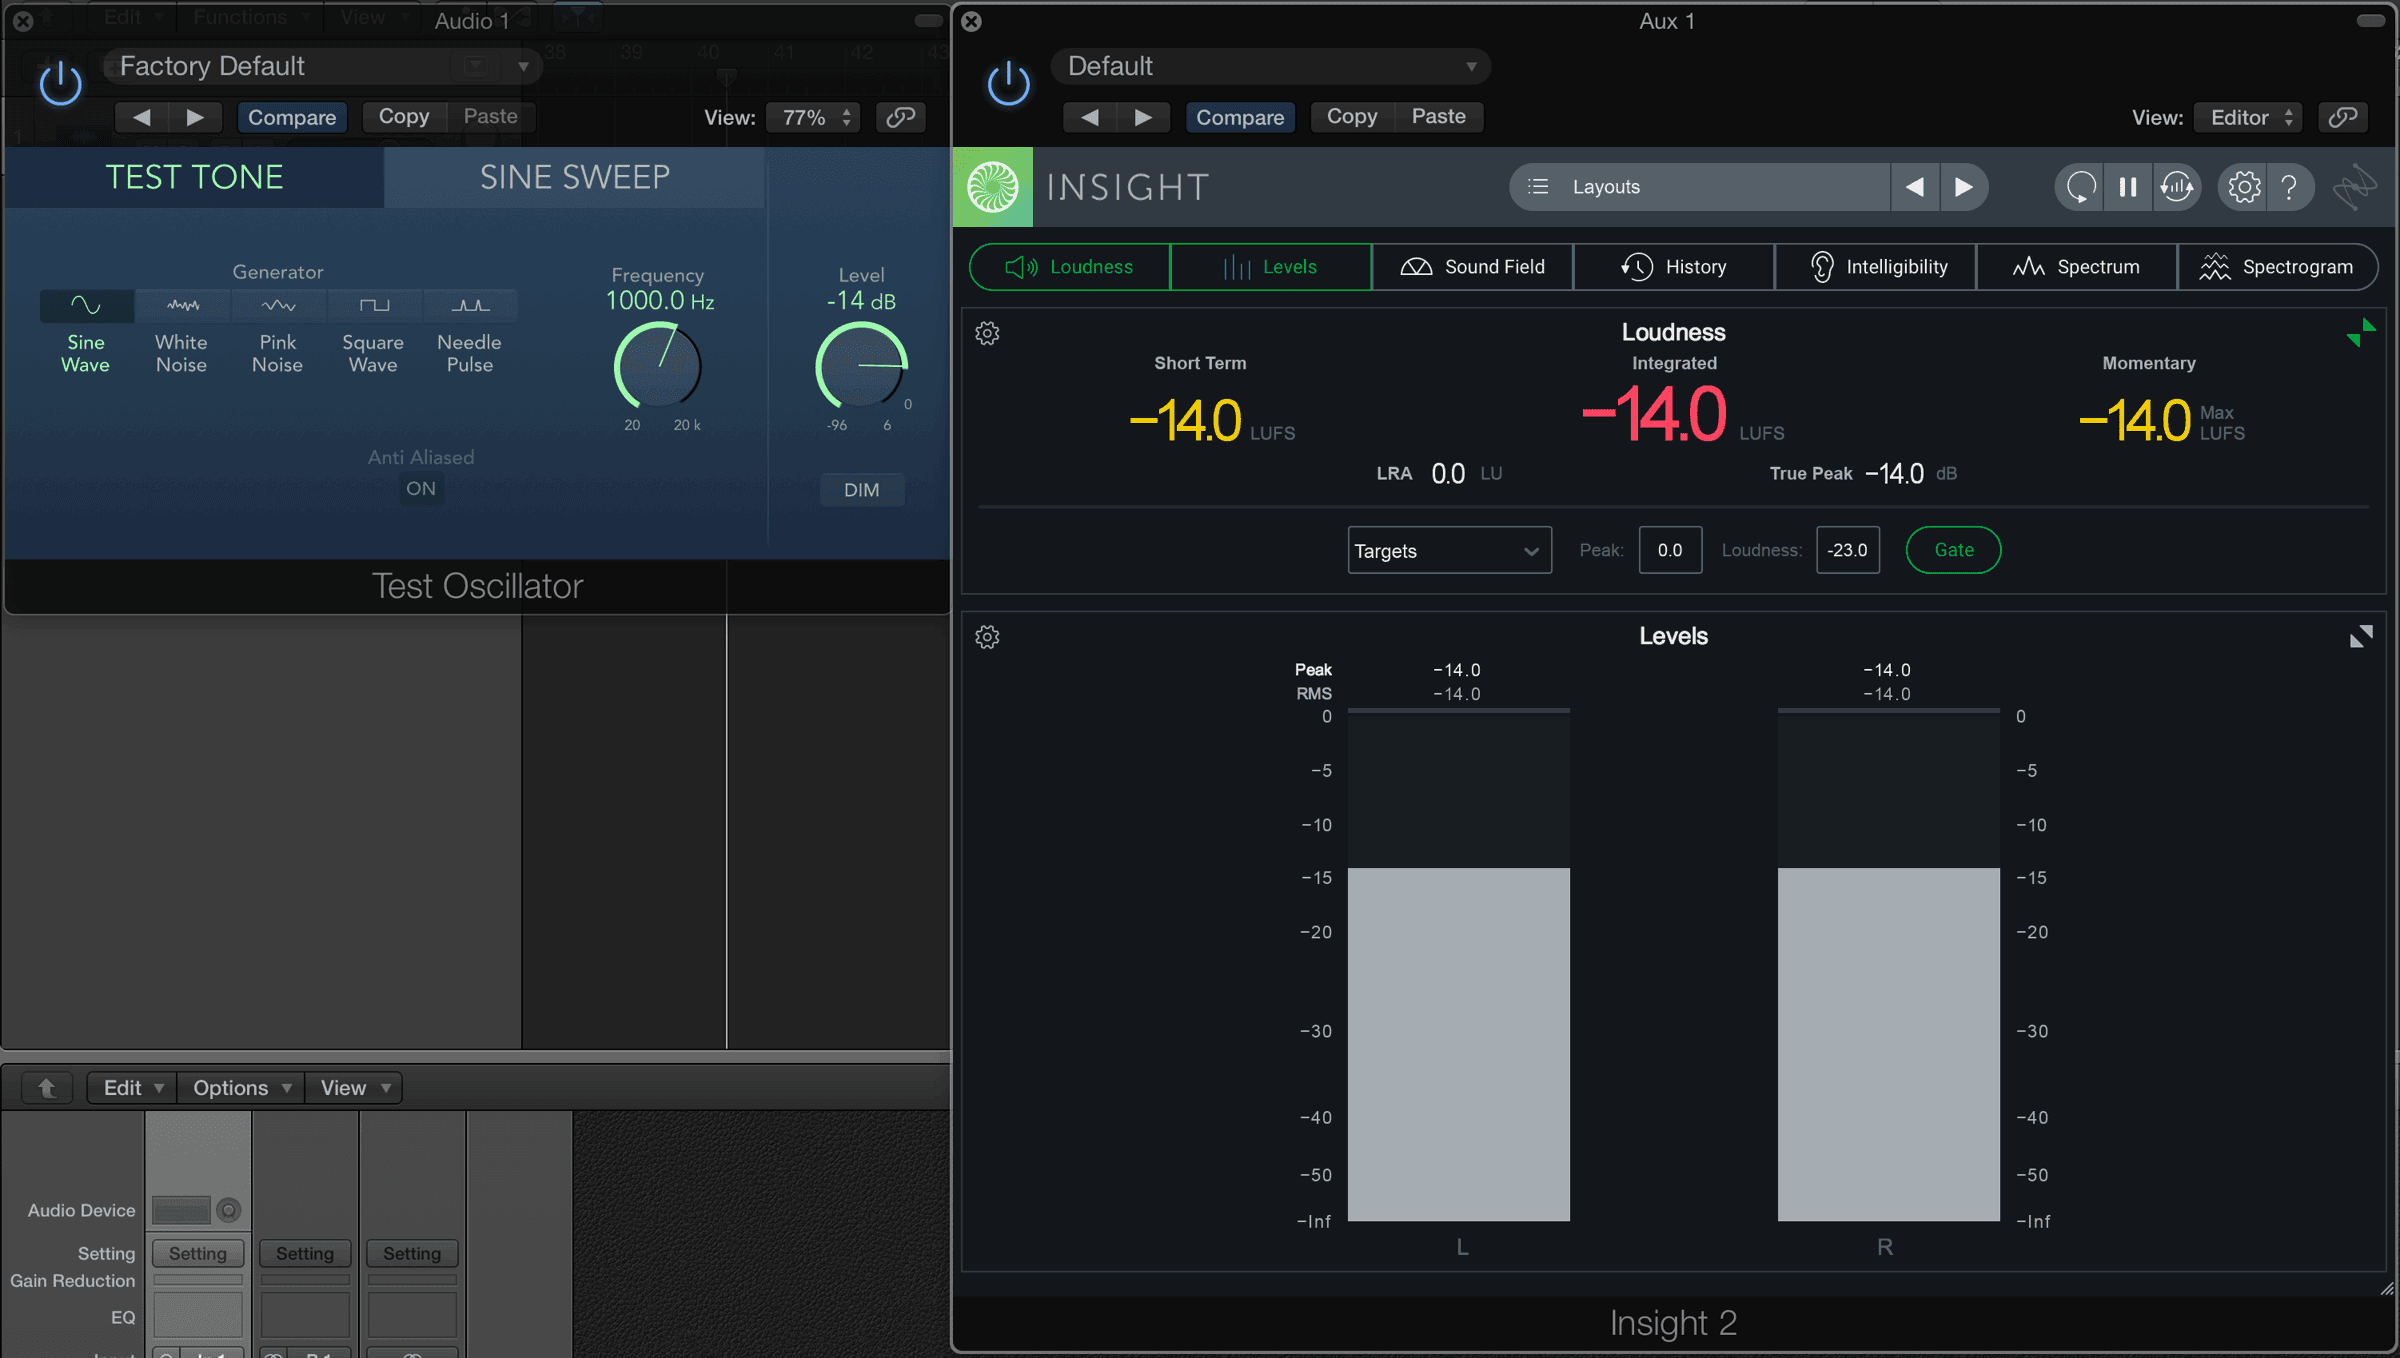Click the Insight logo icon
The image size is (2400, 1358).
993,187
